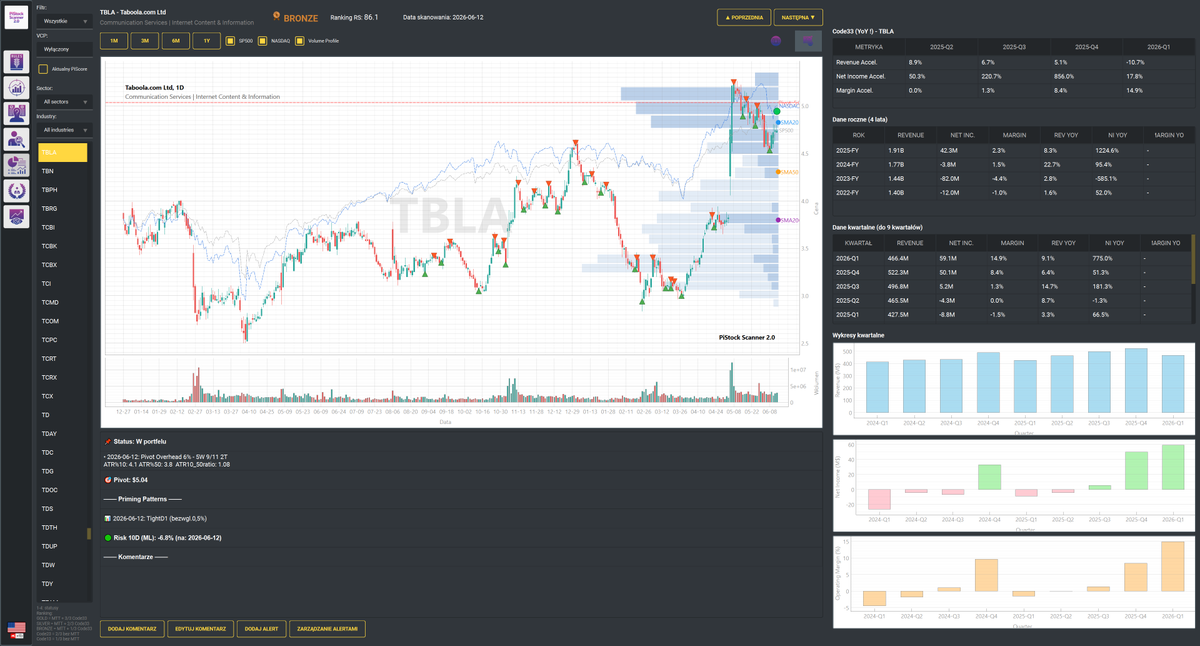1200x646 pixels.
Task: Click the METRYKA column header
Action: point(869,47)
